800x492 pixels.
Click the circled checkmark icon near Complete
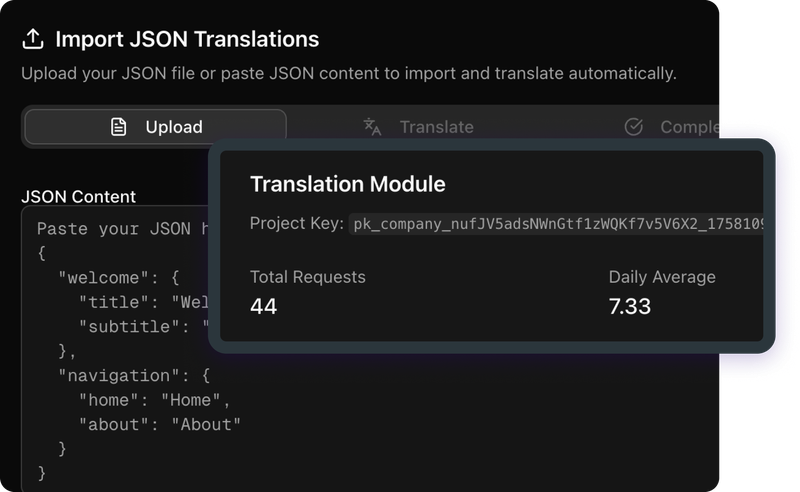(633, 127)
